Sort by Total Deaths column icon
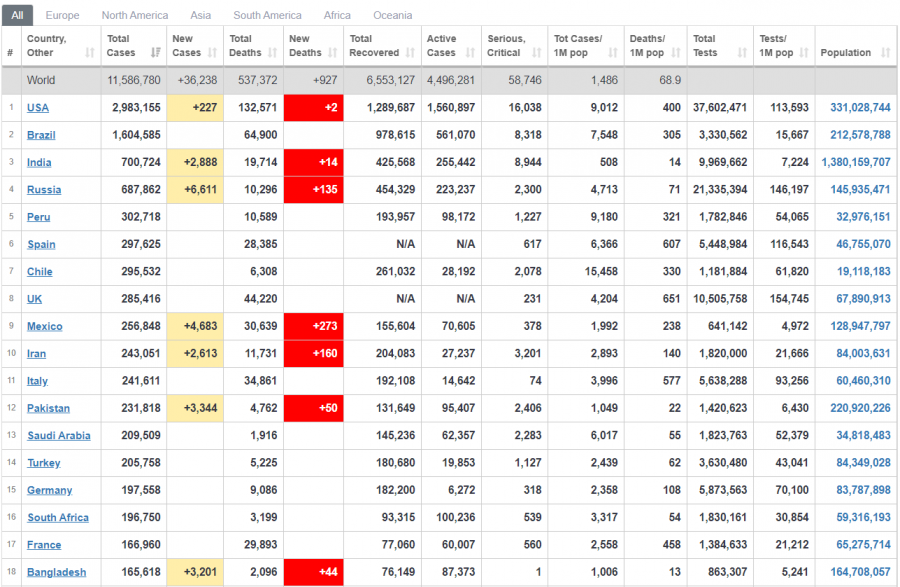900x587 pixels. click(x=272, y=53)
